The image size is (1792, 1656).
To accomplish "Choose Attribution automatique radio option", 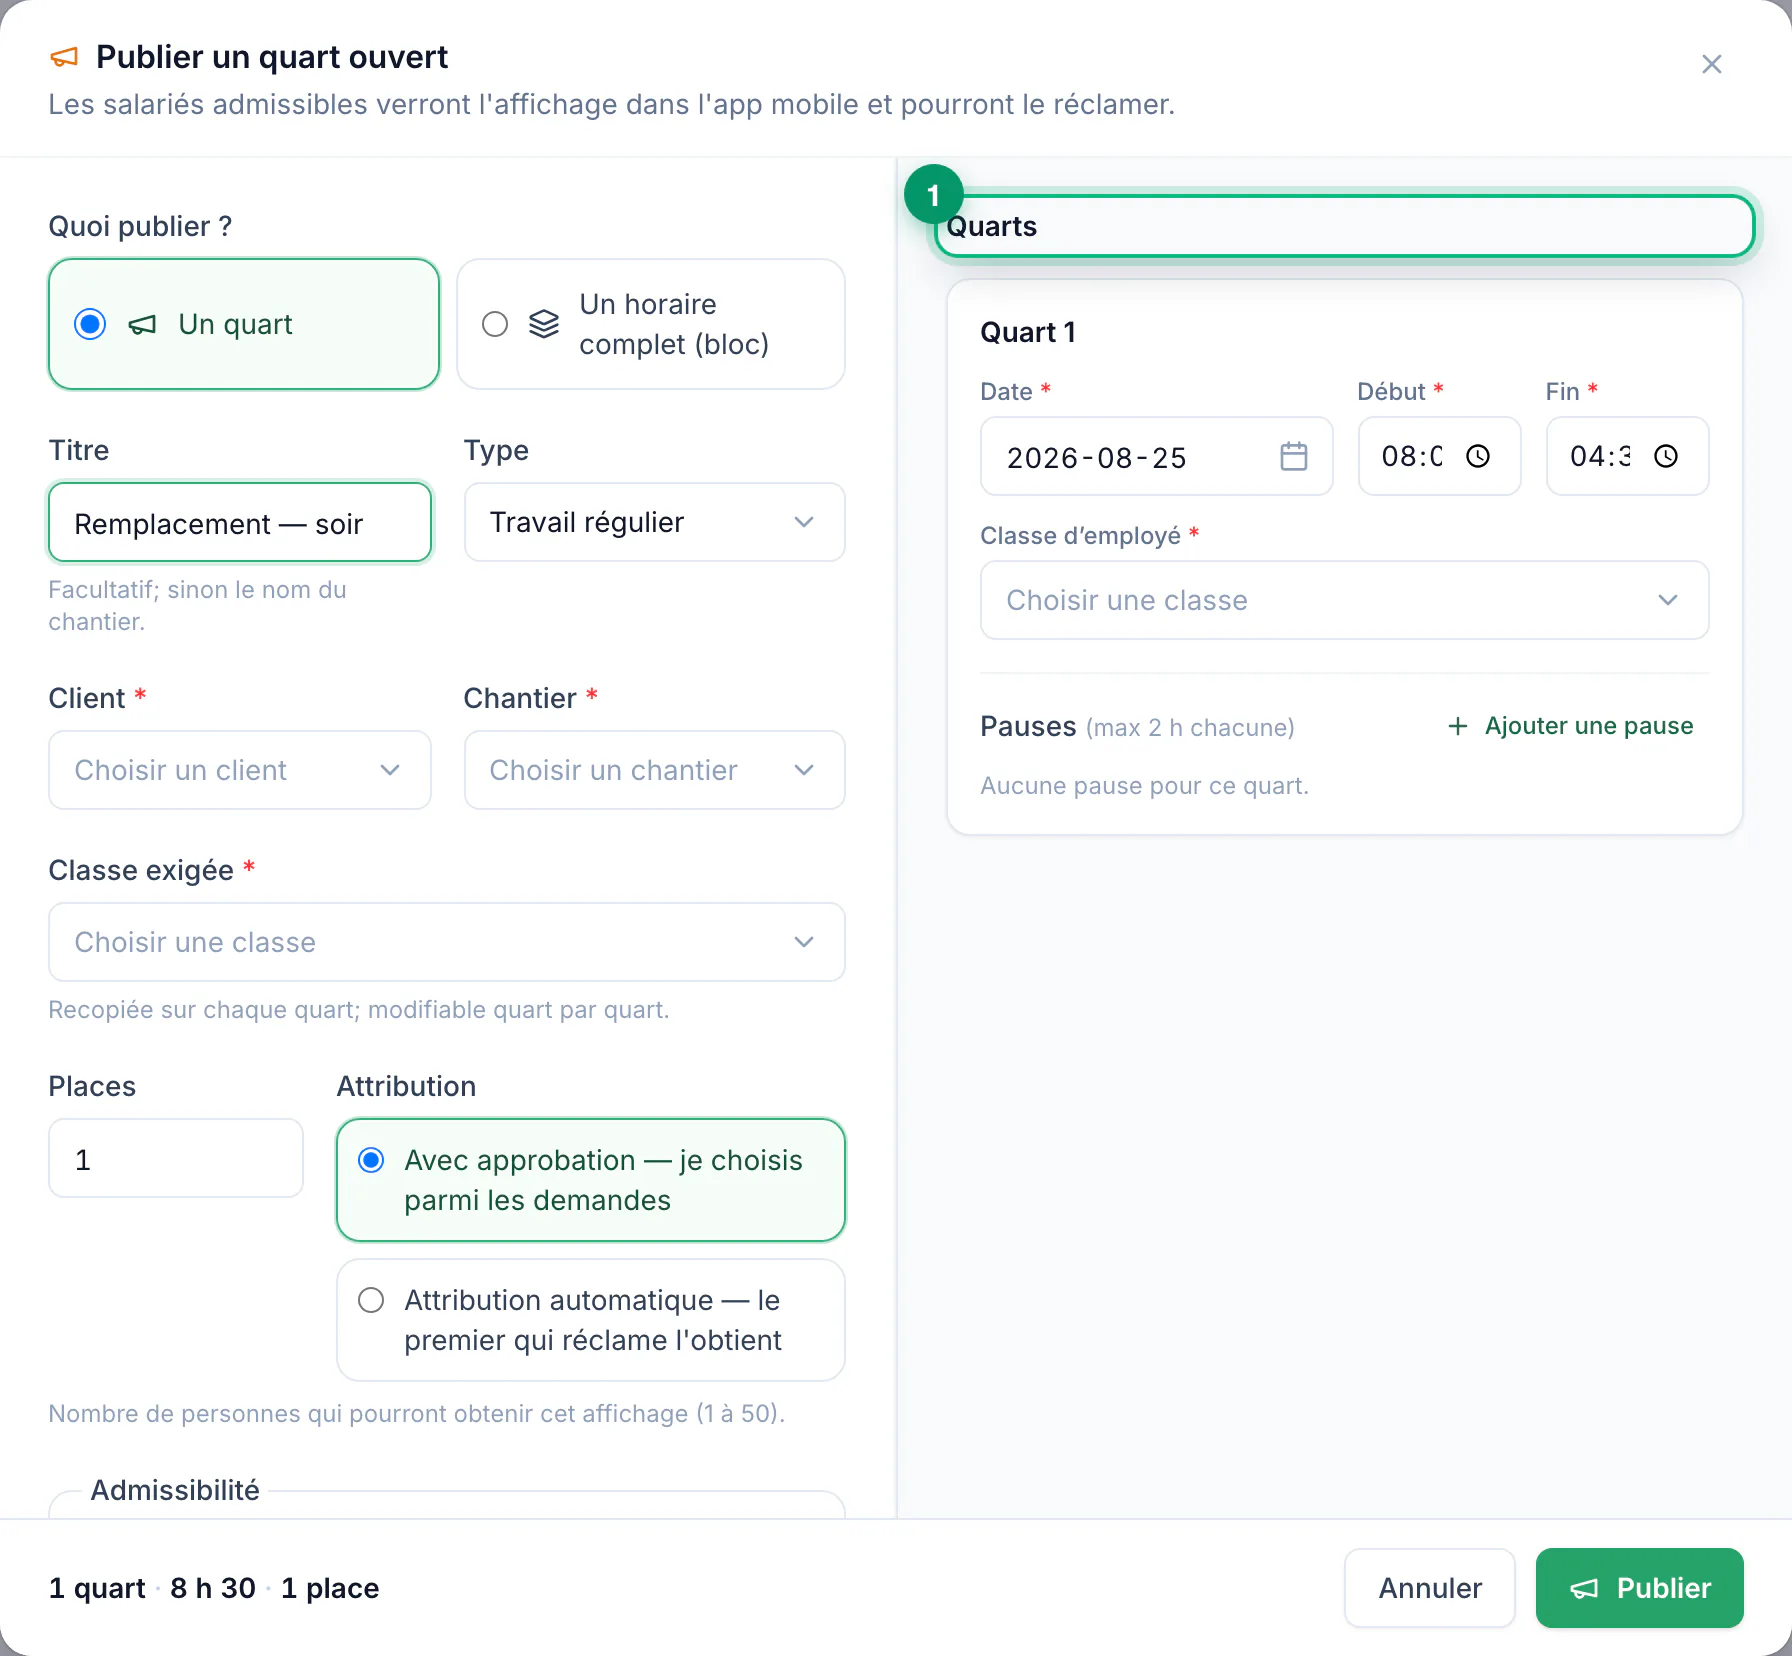I will 371,1300.
